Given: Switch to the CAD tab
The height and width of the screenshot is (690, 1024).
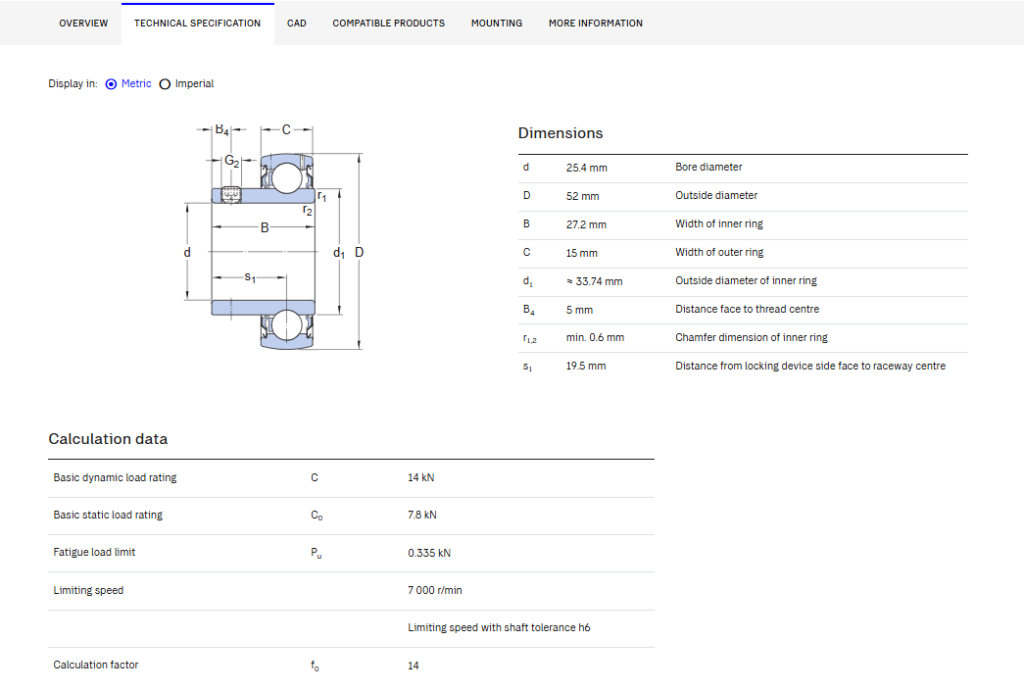Looking at the screenshot, I should (296, 24).
